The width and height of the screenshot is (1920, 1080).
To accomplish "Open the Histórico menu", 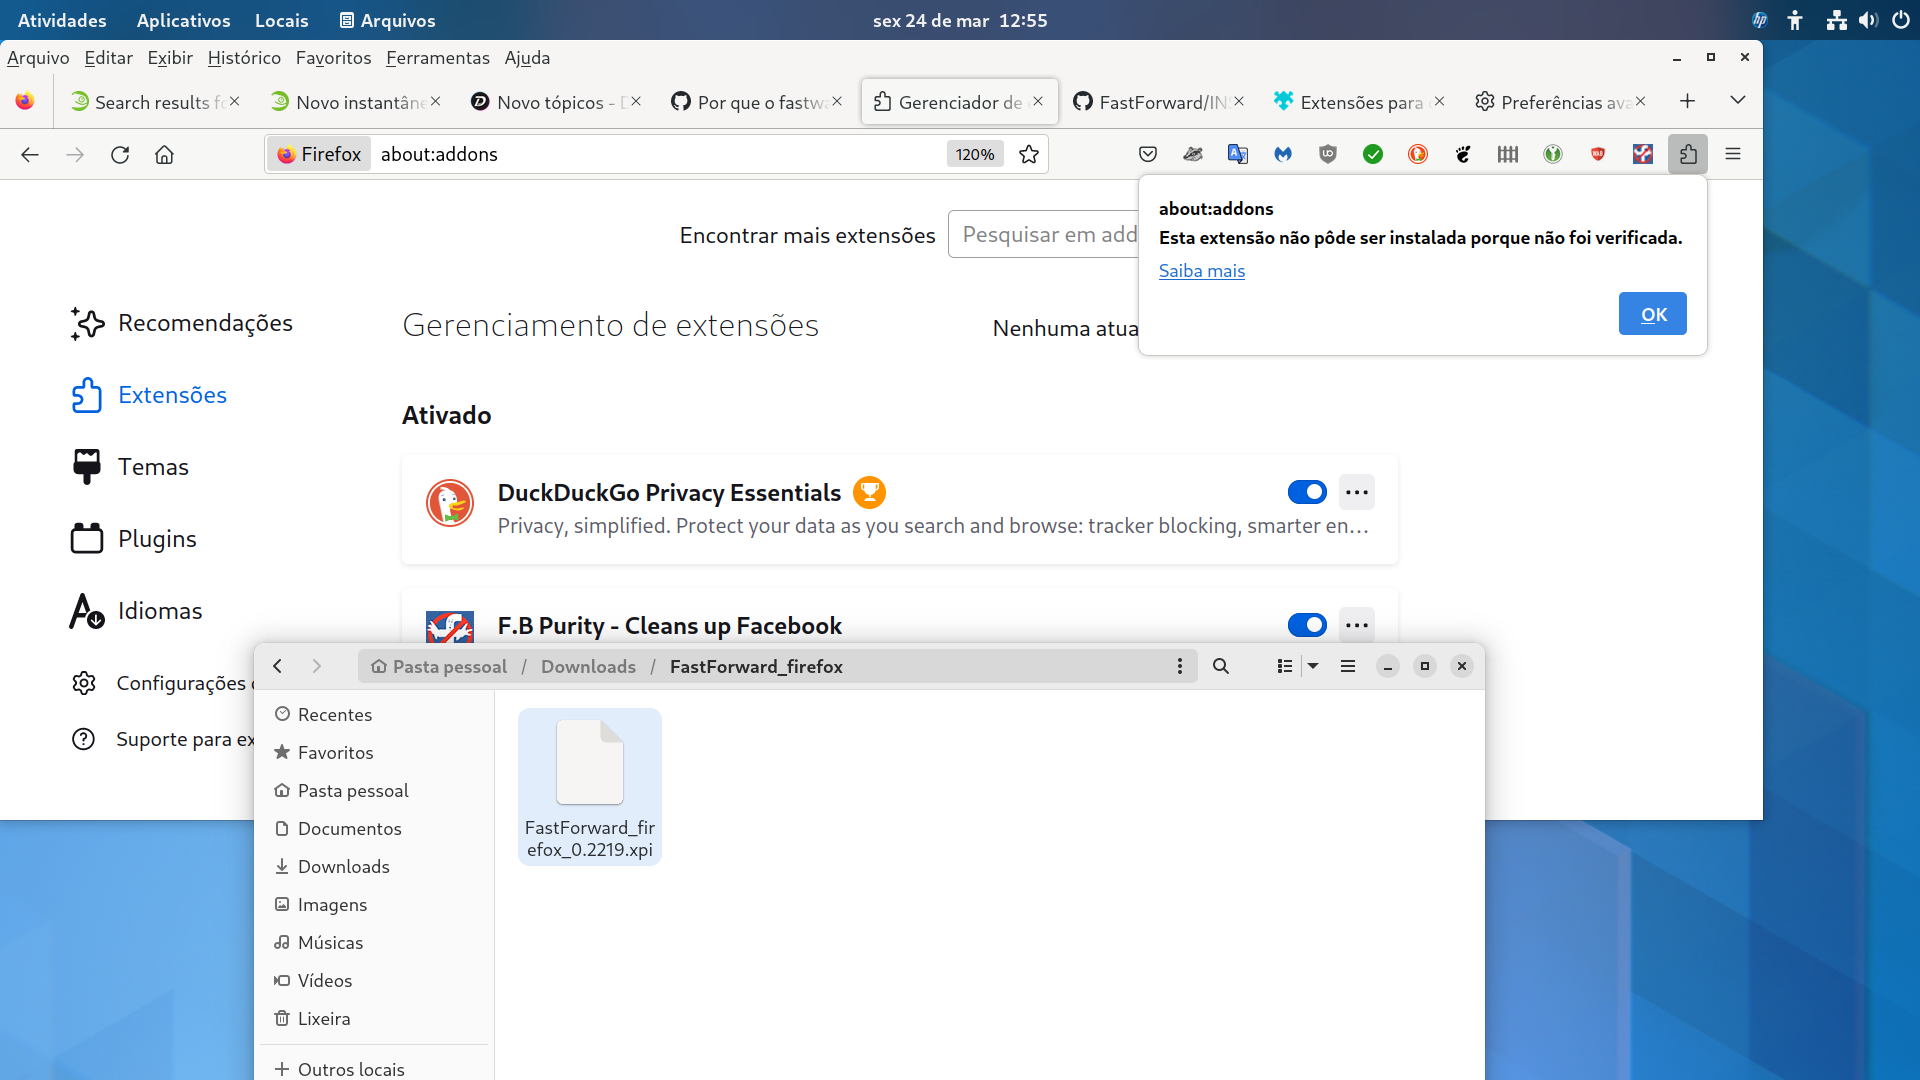I will coord(243,58).
